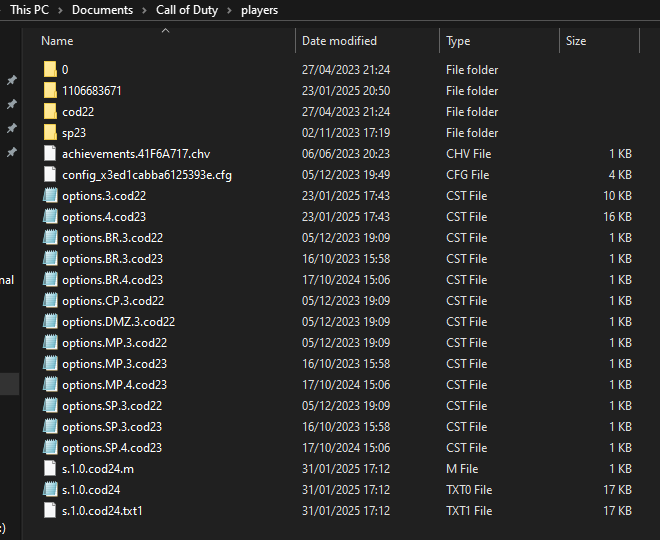
Task: Select folder name sp23
Action: (x=74, y=133)
